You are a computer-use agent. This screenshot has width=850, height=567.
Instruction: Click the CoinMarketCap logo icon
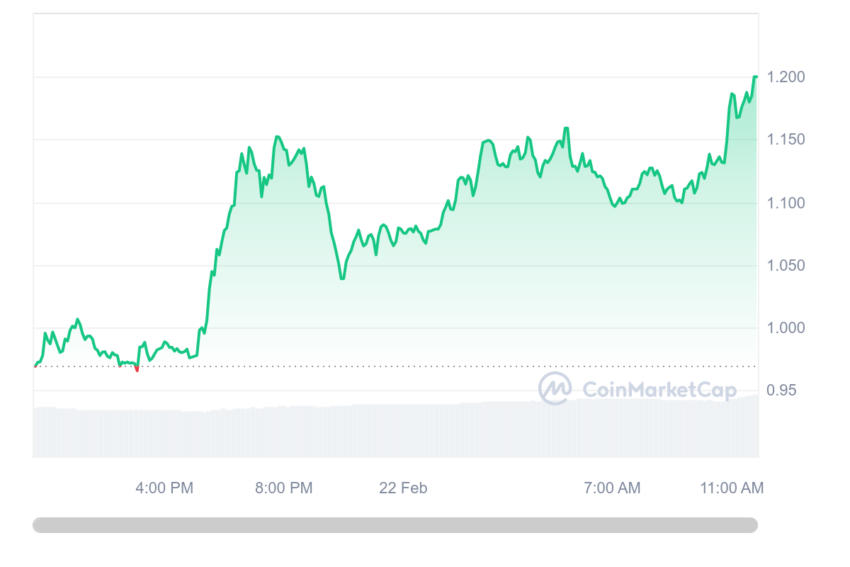555,388
